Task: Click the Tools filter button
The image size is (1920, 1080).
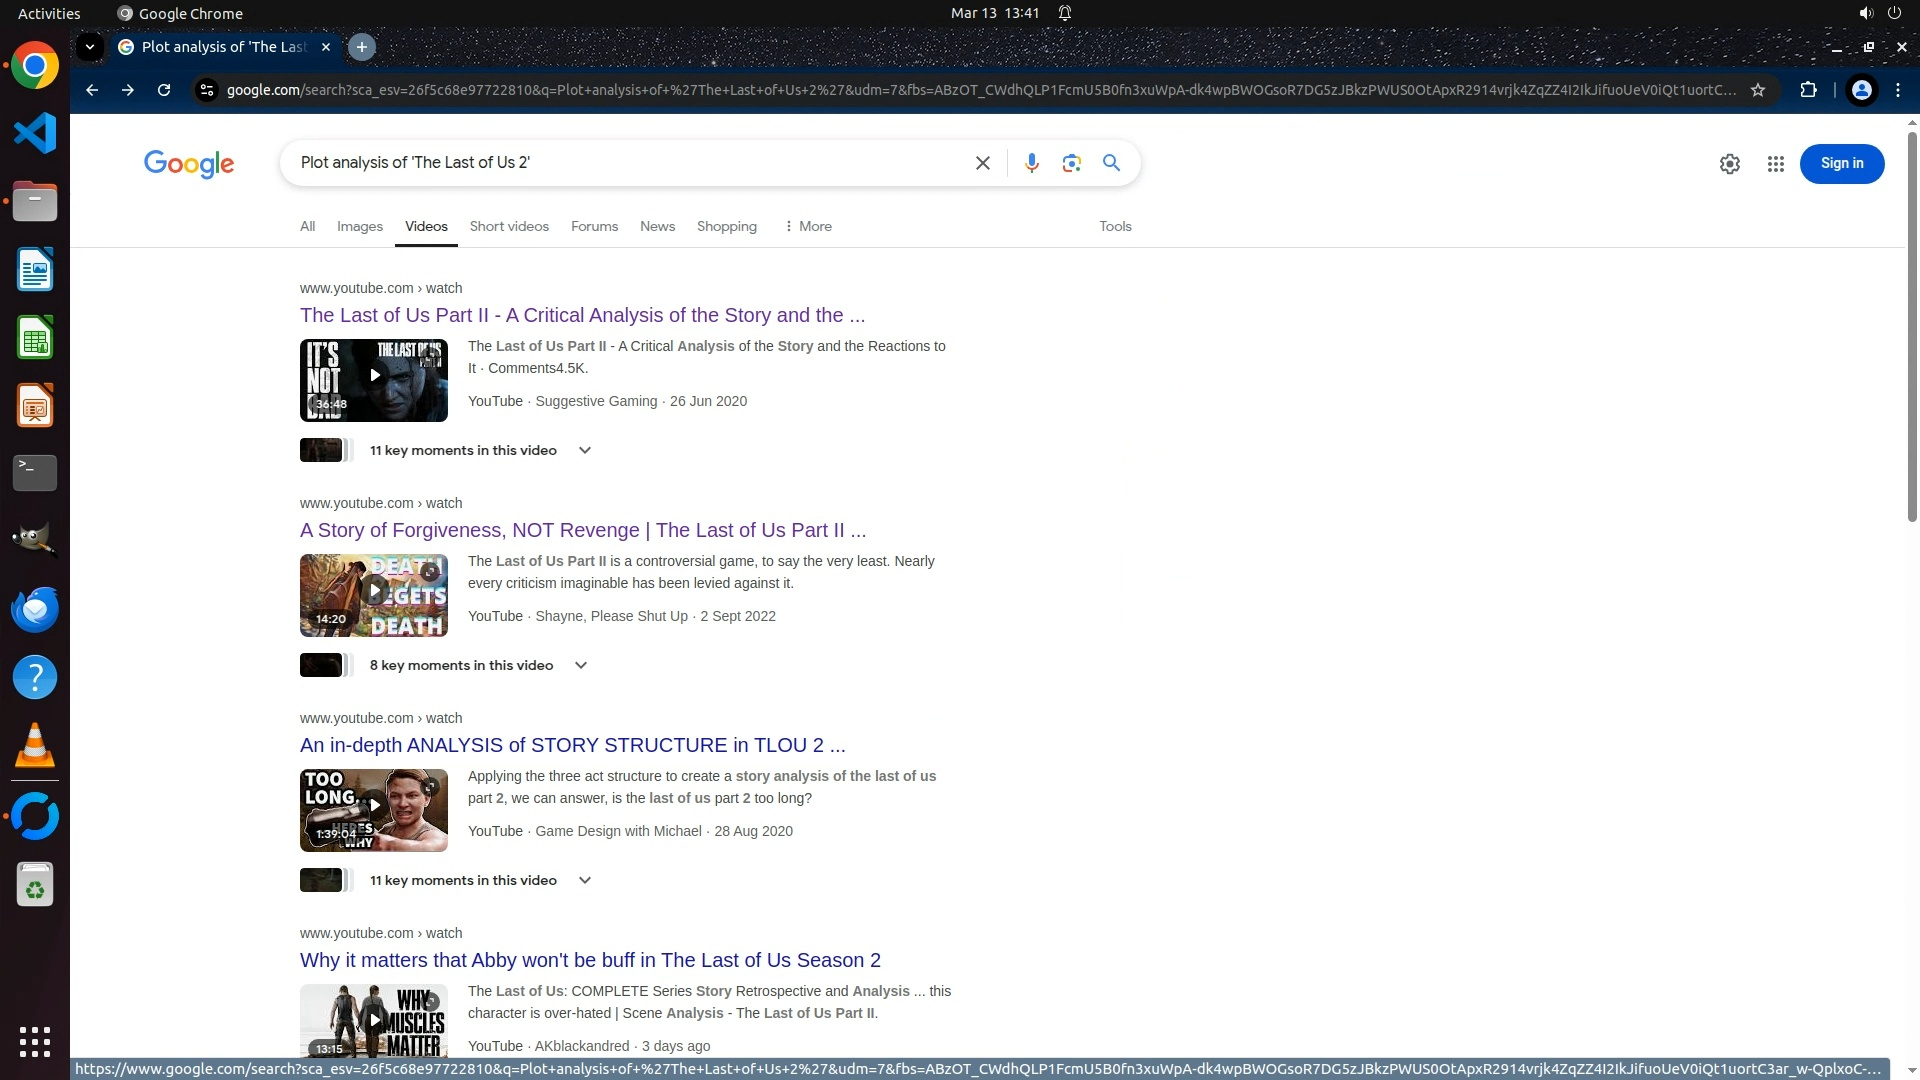Action: pyautogui.click(x=1115, y=227)
